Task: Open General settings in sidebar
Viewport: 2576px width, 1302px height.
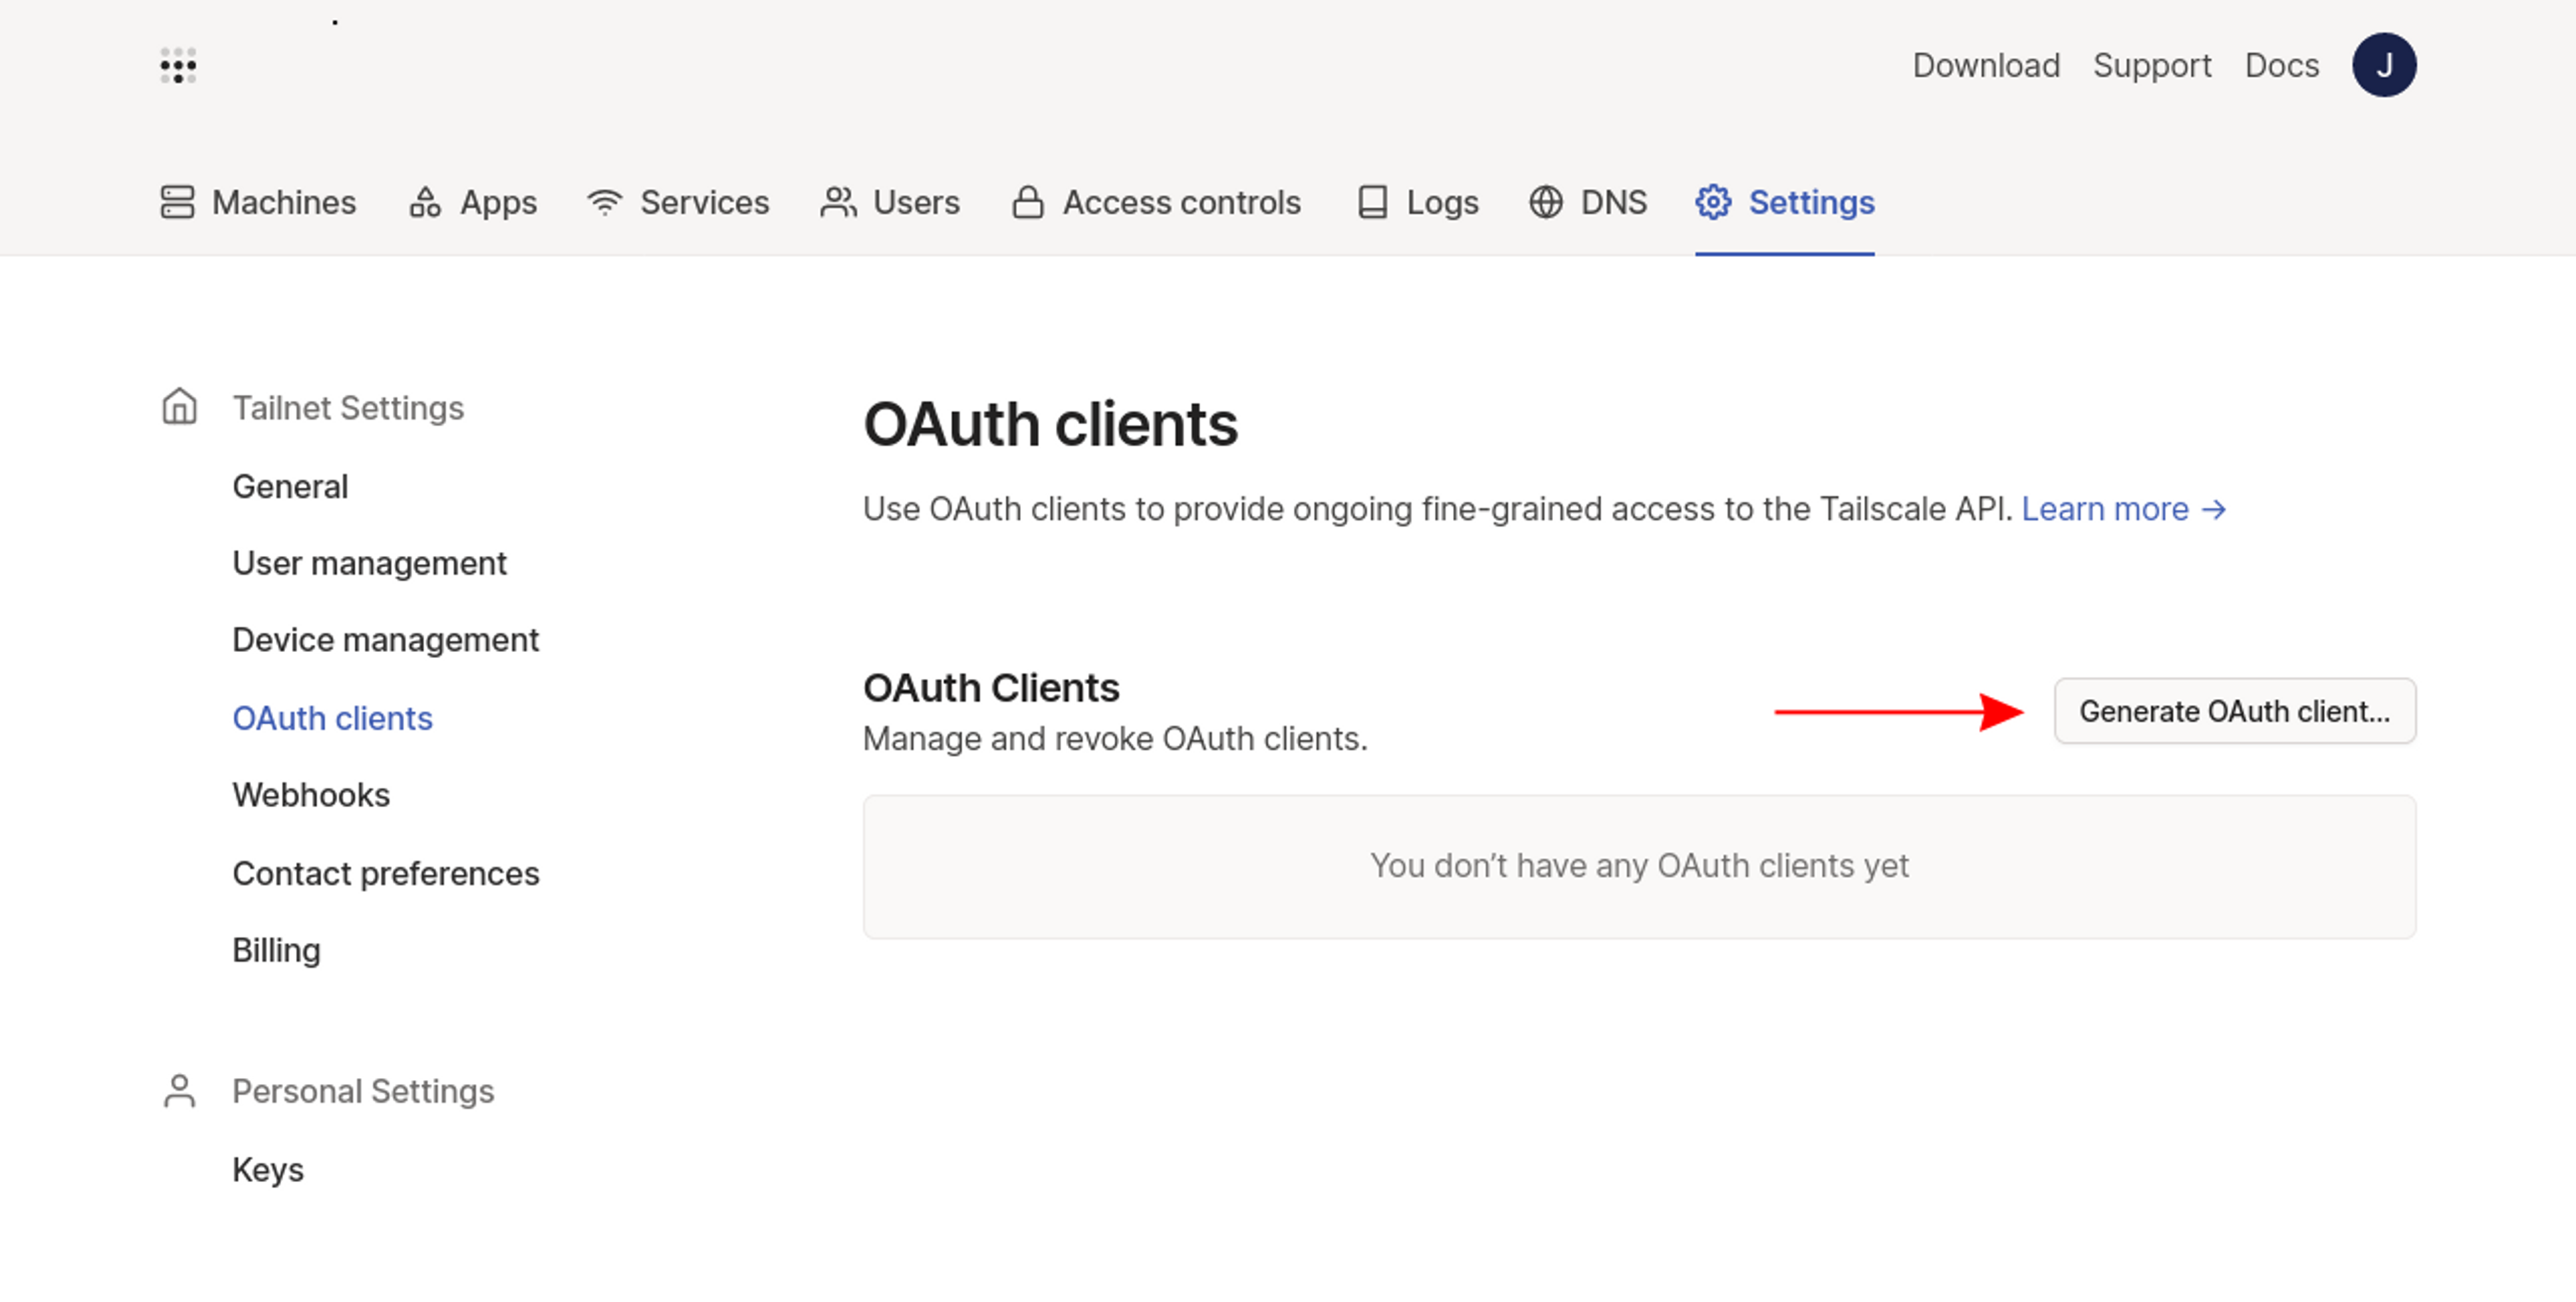Action: pyautogui.click(x=290, y=486)
